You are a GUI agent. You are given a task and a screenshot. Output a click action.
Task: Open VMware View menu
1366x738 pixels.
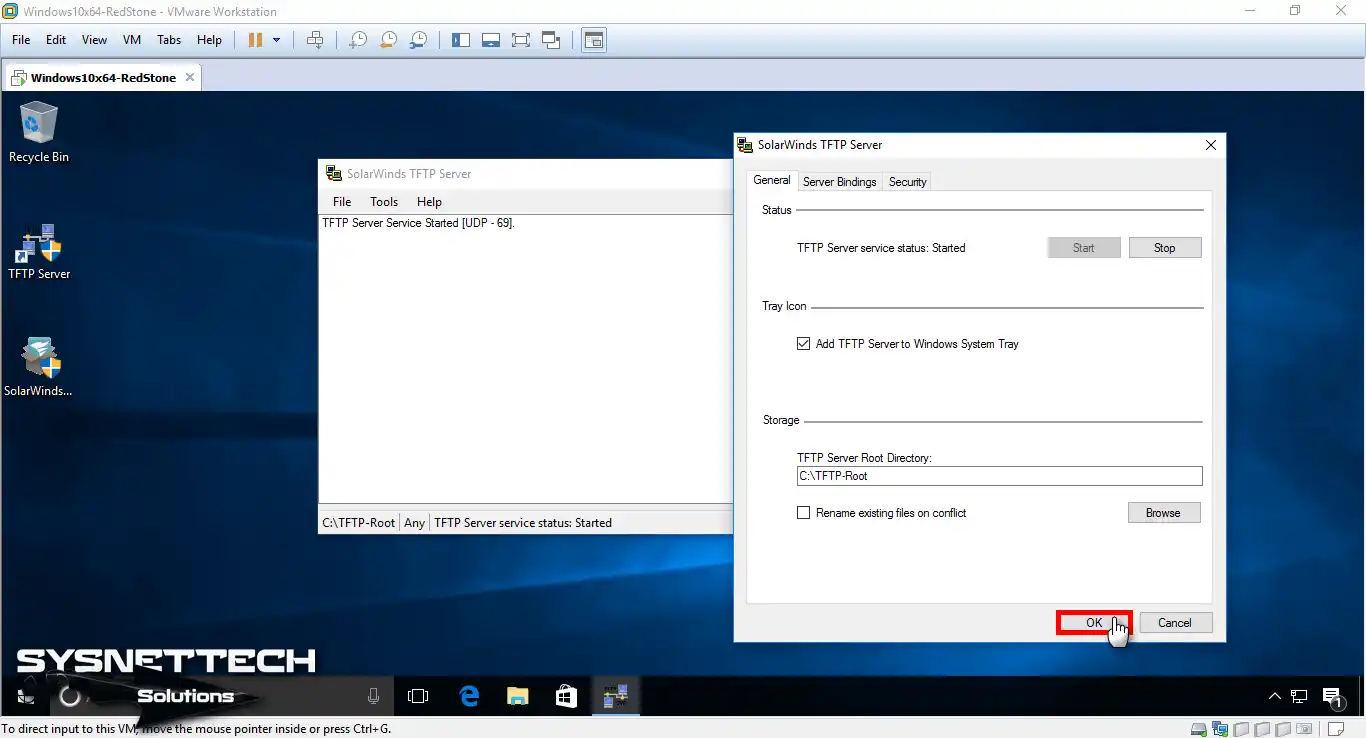coord(94,40)
